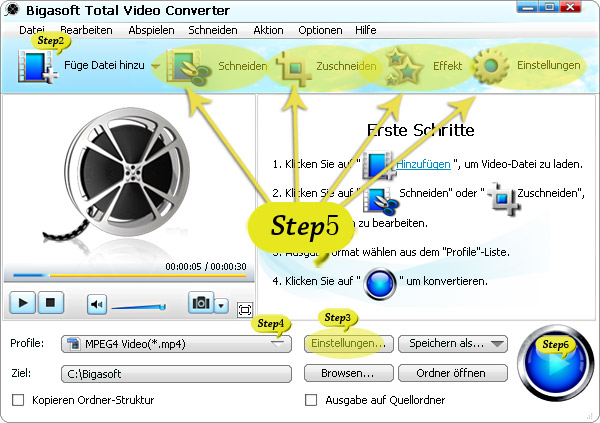Enable Kopieren Ordner-Struktur checkbox
The width and height of the screenshot is (600, 423).
tap(18, 400)
